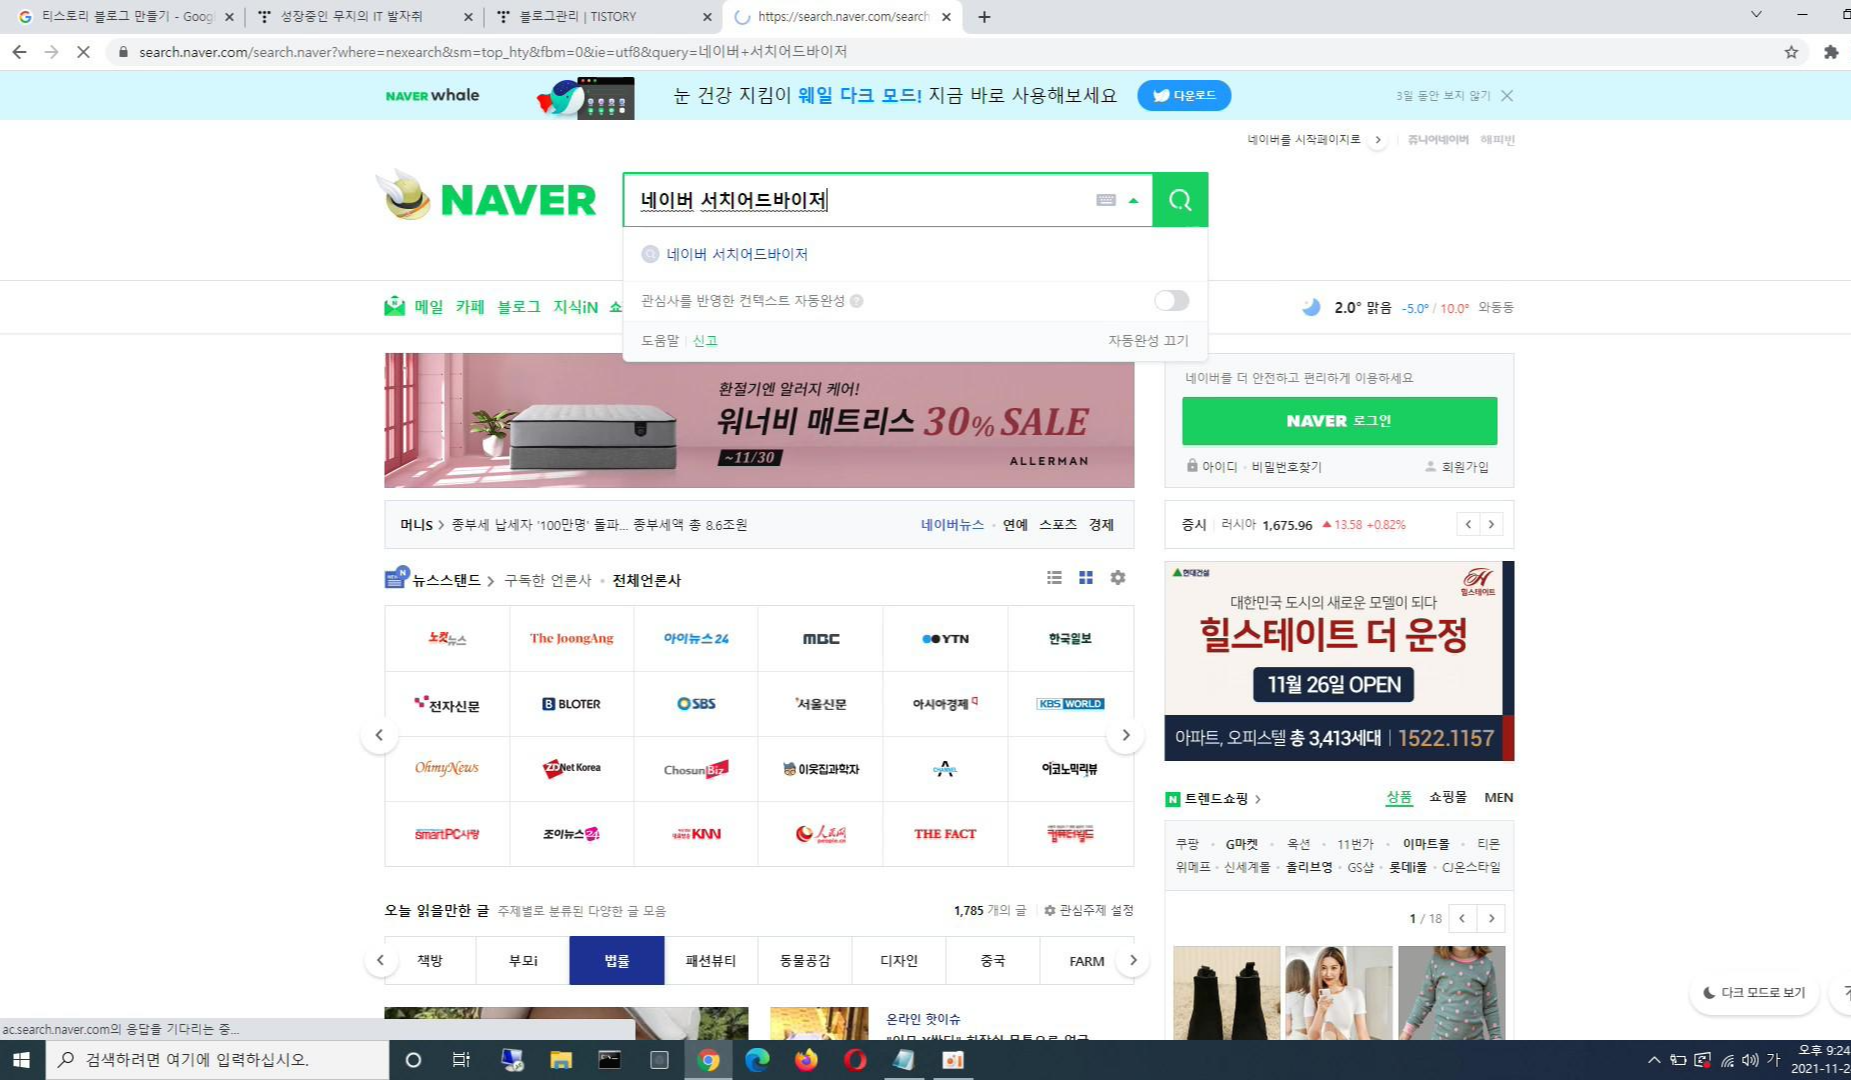Select the suggestion 네이버 서치어드바이저

[x=736, y=254]
